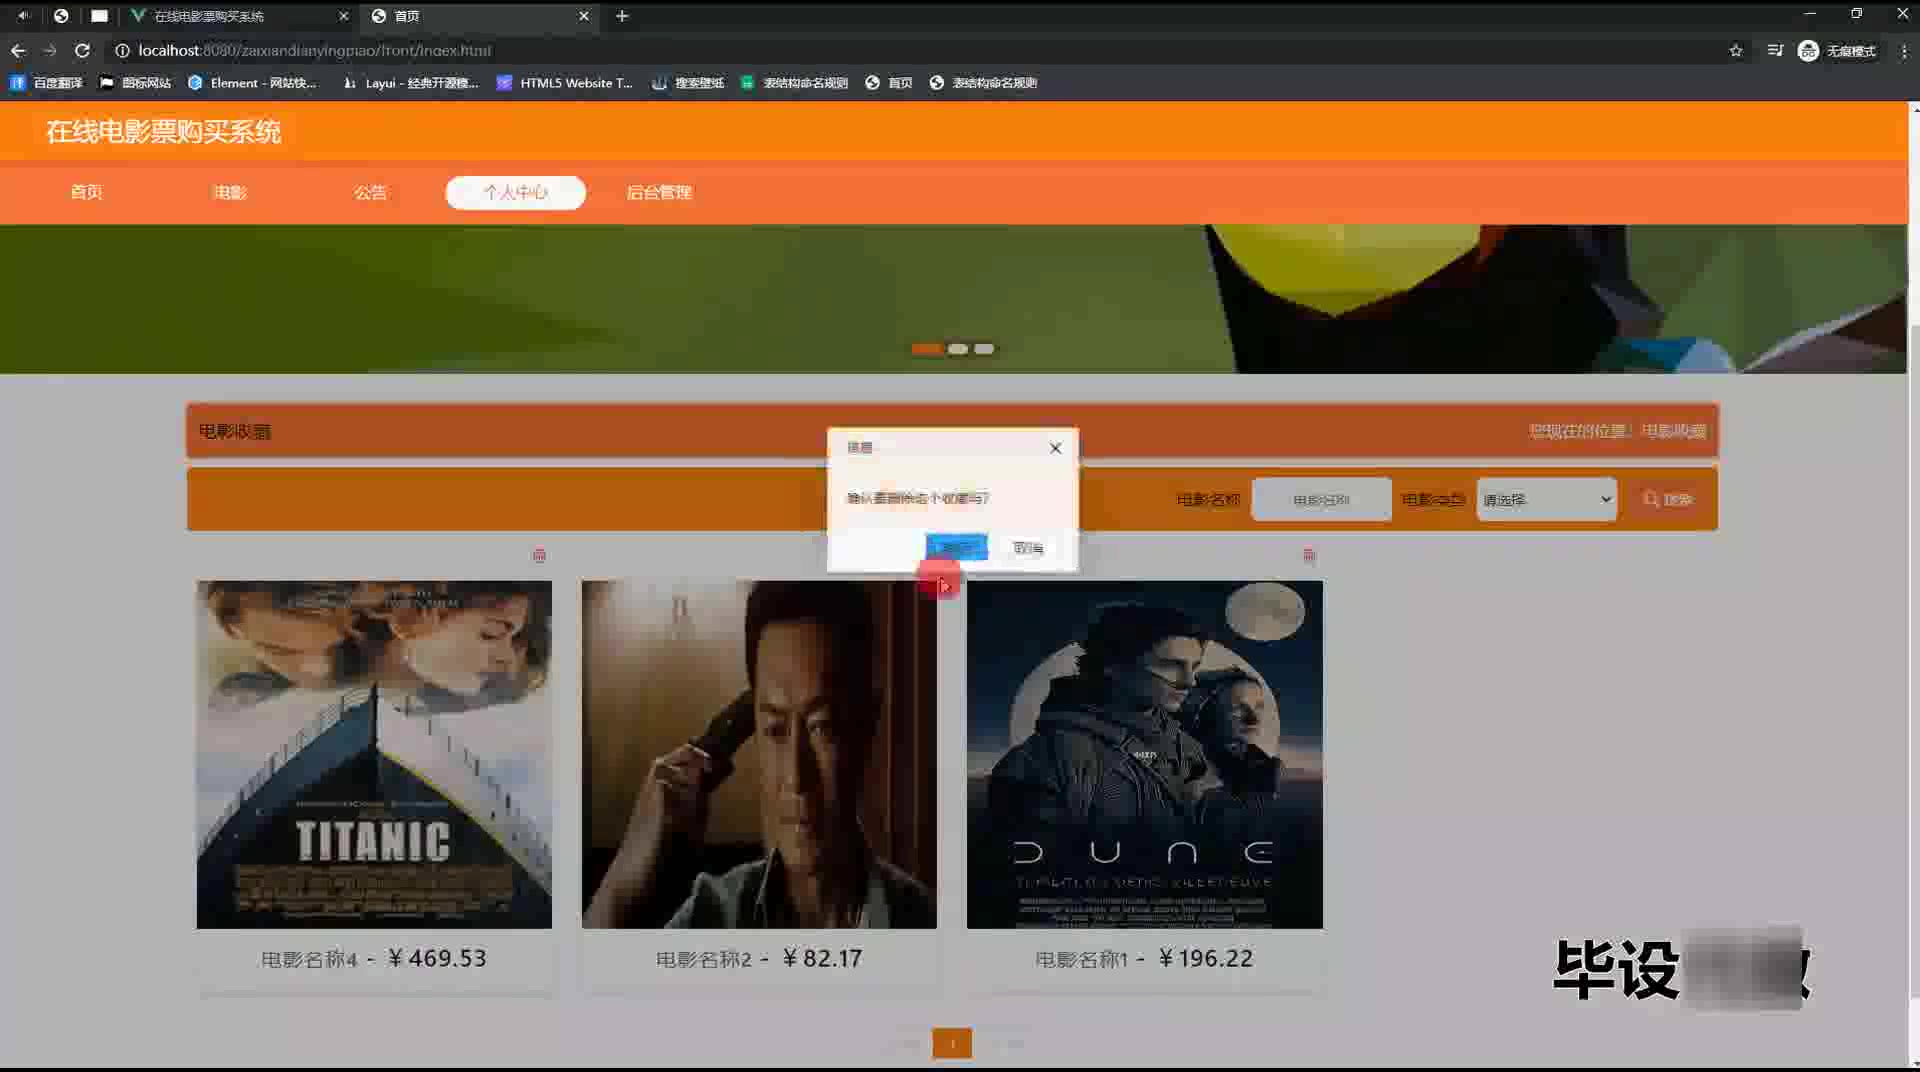Click the search button with magnifier
Image resolution: width=1920 pixels, height=1072 pixels.
pyautogui.click(x=1669, y=499)
